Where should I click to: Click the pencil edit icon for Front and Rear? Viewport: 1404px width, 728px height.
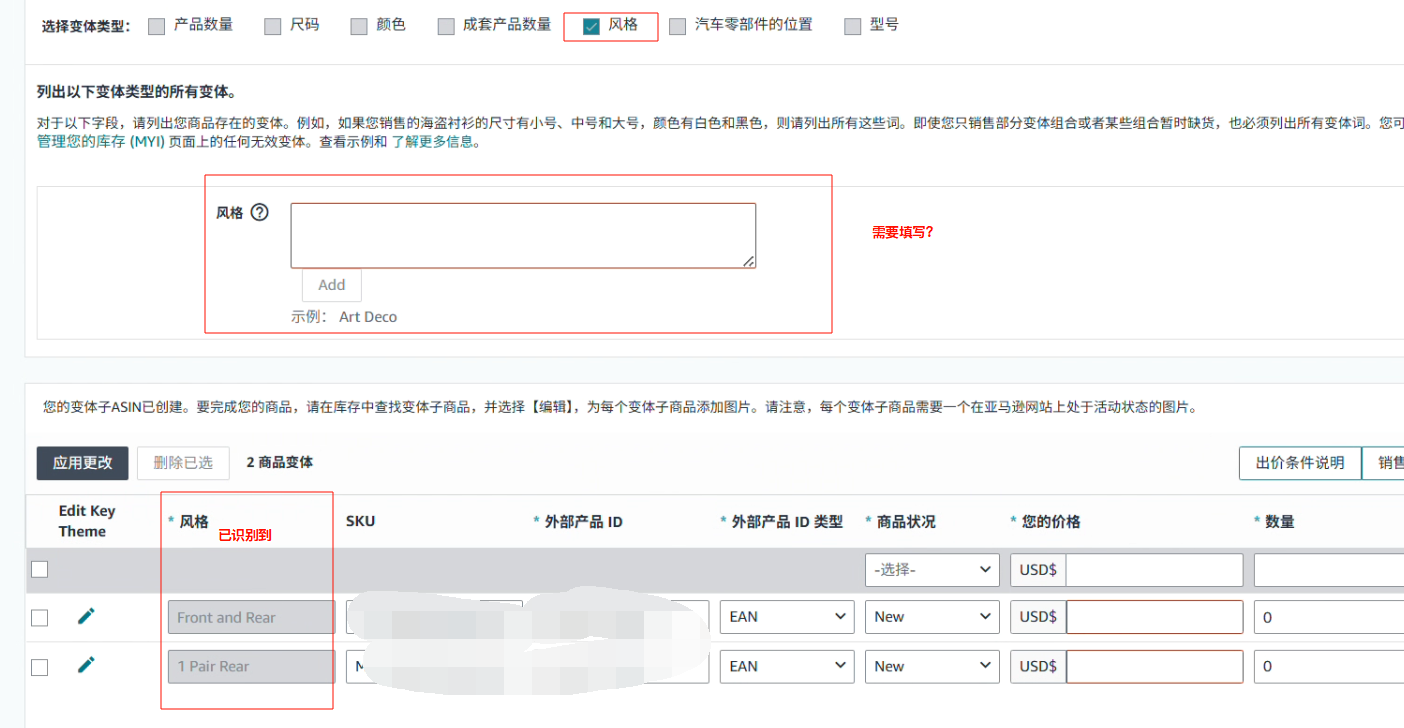87,616
